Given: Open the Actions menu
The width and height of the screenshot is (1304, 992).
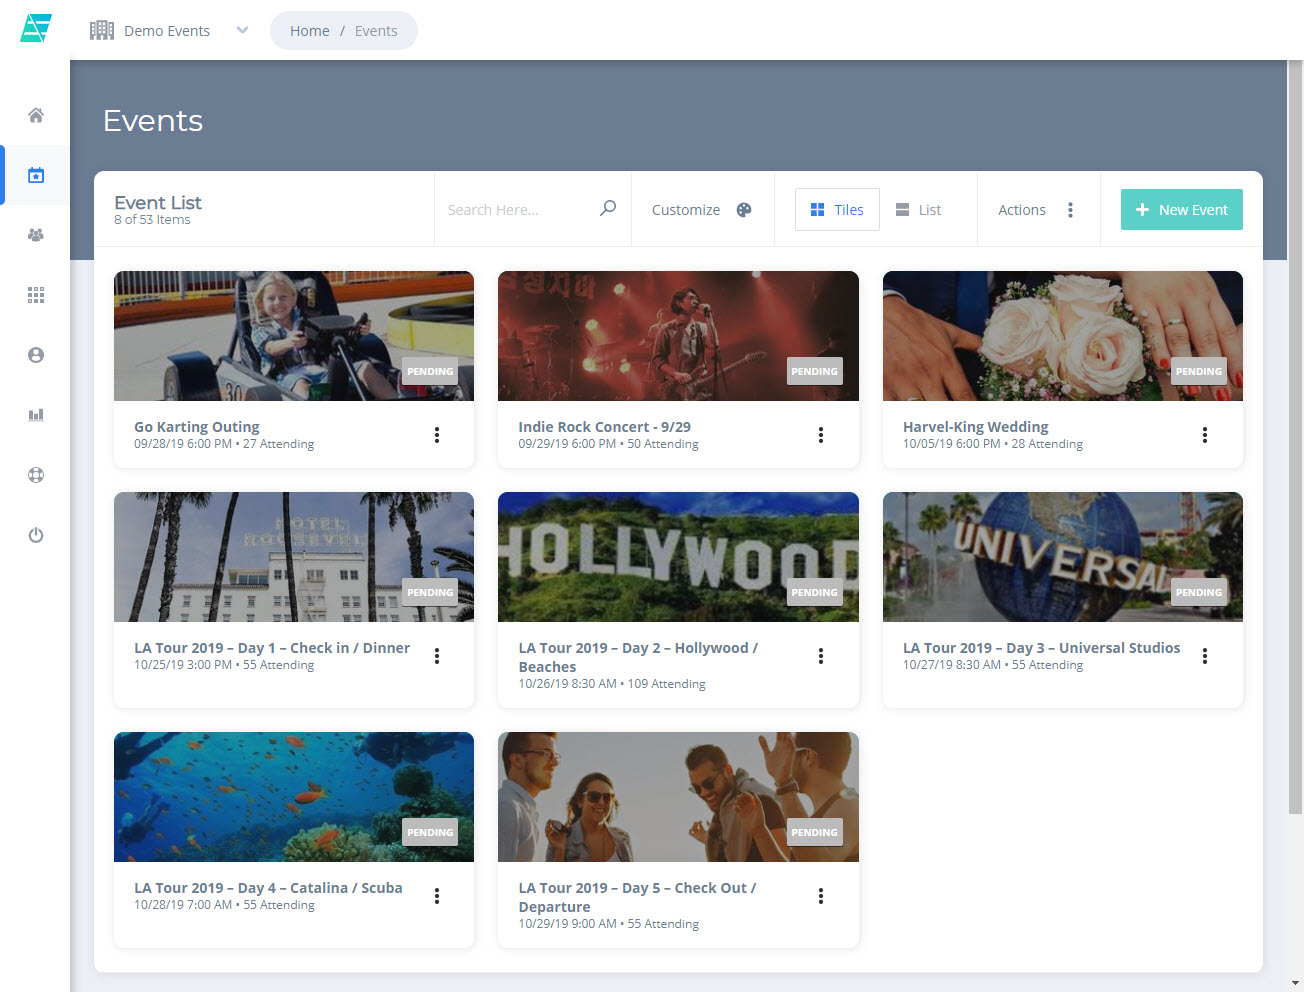Looking at the screenshot, I should coord(1036,210).
